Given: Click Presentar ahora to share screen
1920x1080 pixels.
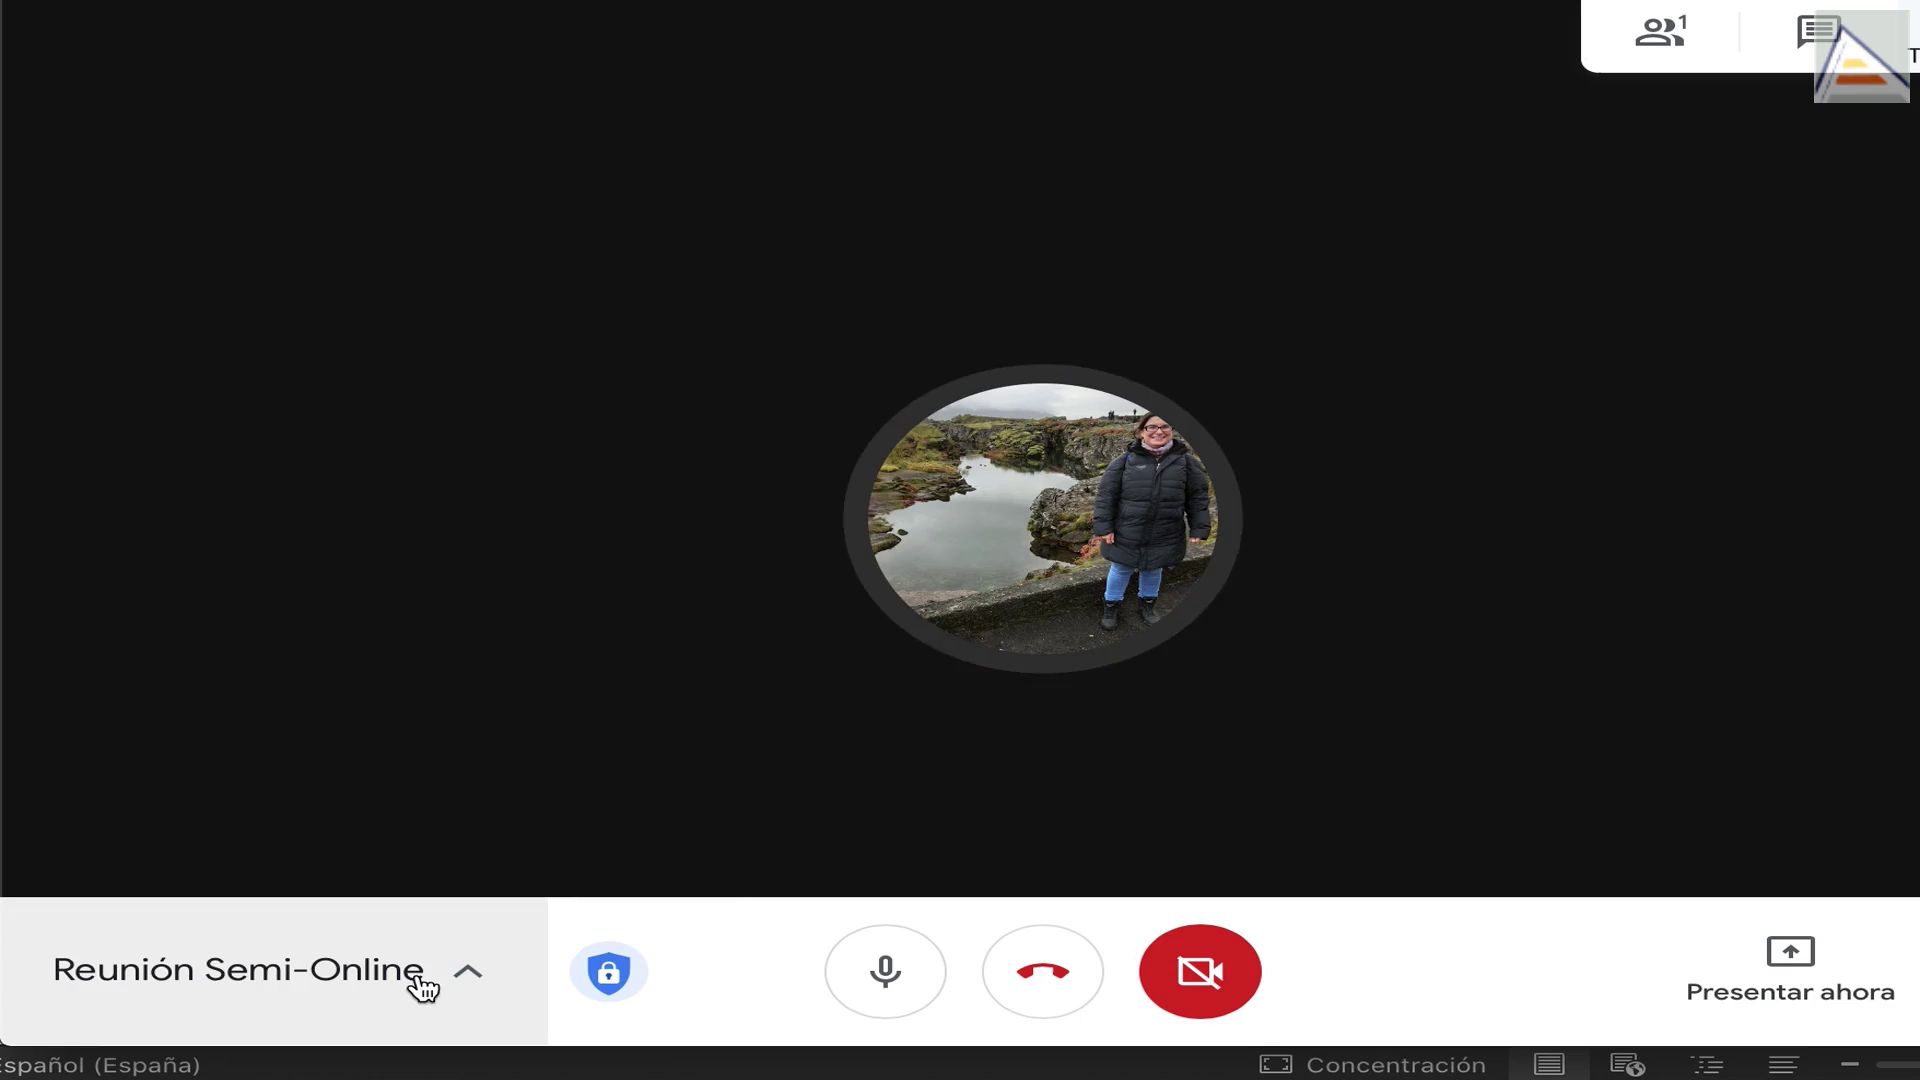Looking at the screenshot, I should (1790, 970).
